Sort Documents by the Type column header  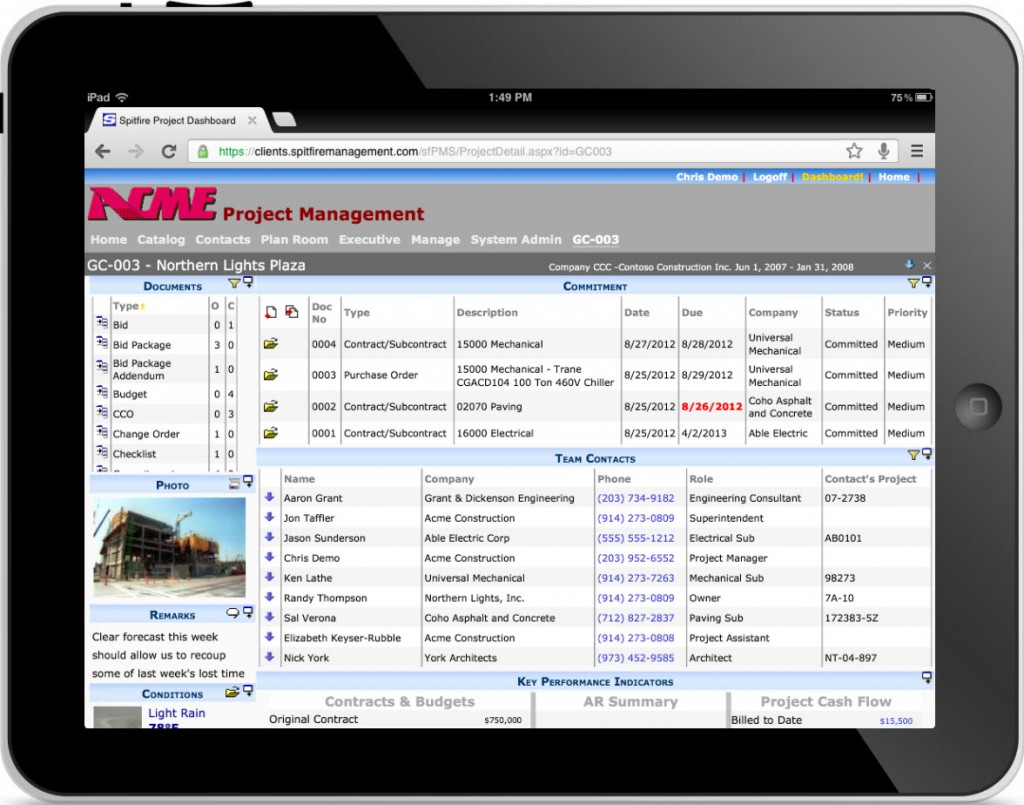point(125,306)
